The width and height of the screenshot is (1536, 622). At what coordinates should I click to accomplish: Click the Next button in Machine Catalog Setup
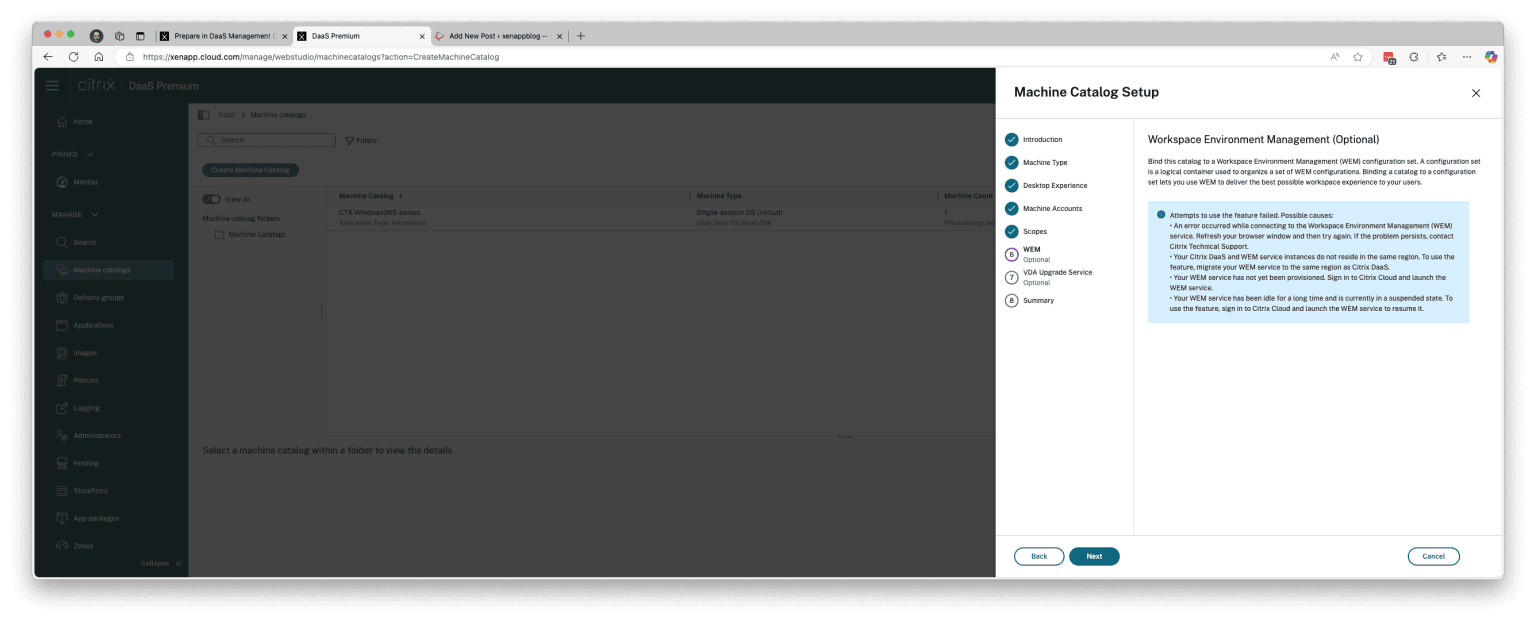(1094, 556)
